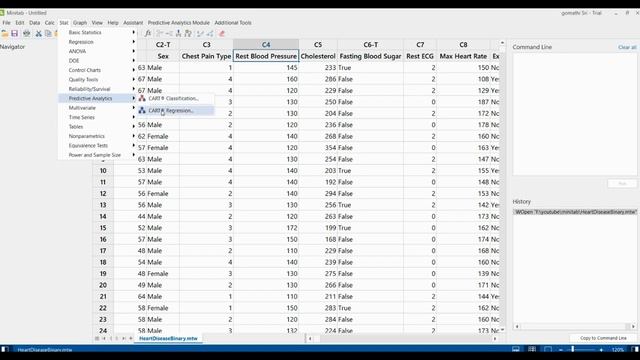Click the history pane left scroll arrow
The image size is (640, 360).
click(517, 326)
